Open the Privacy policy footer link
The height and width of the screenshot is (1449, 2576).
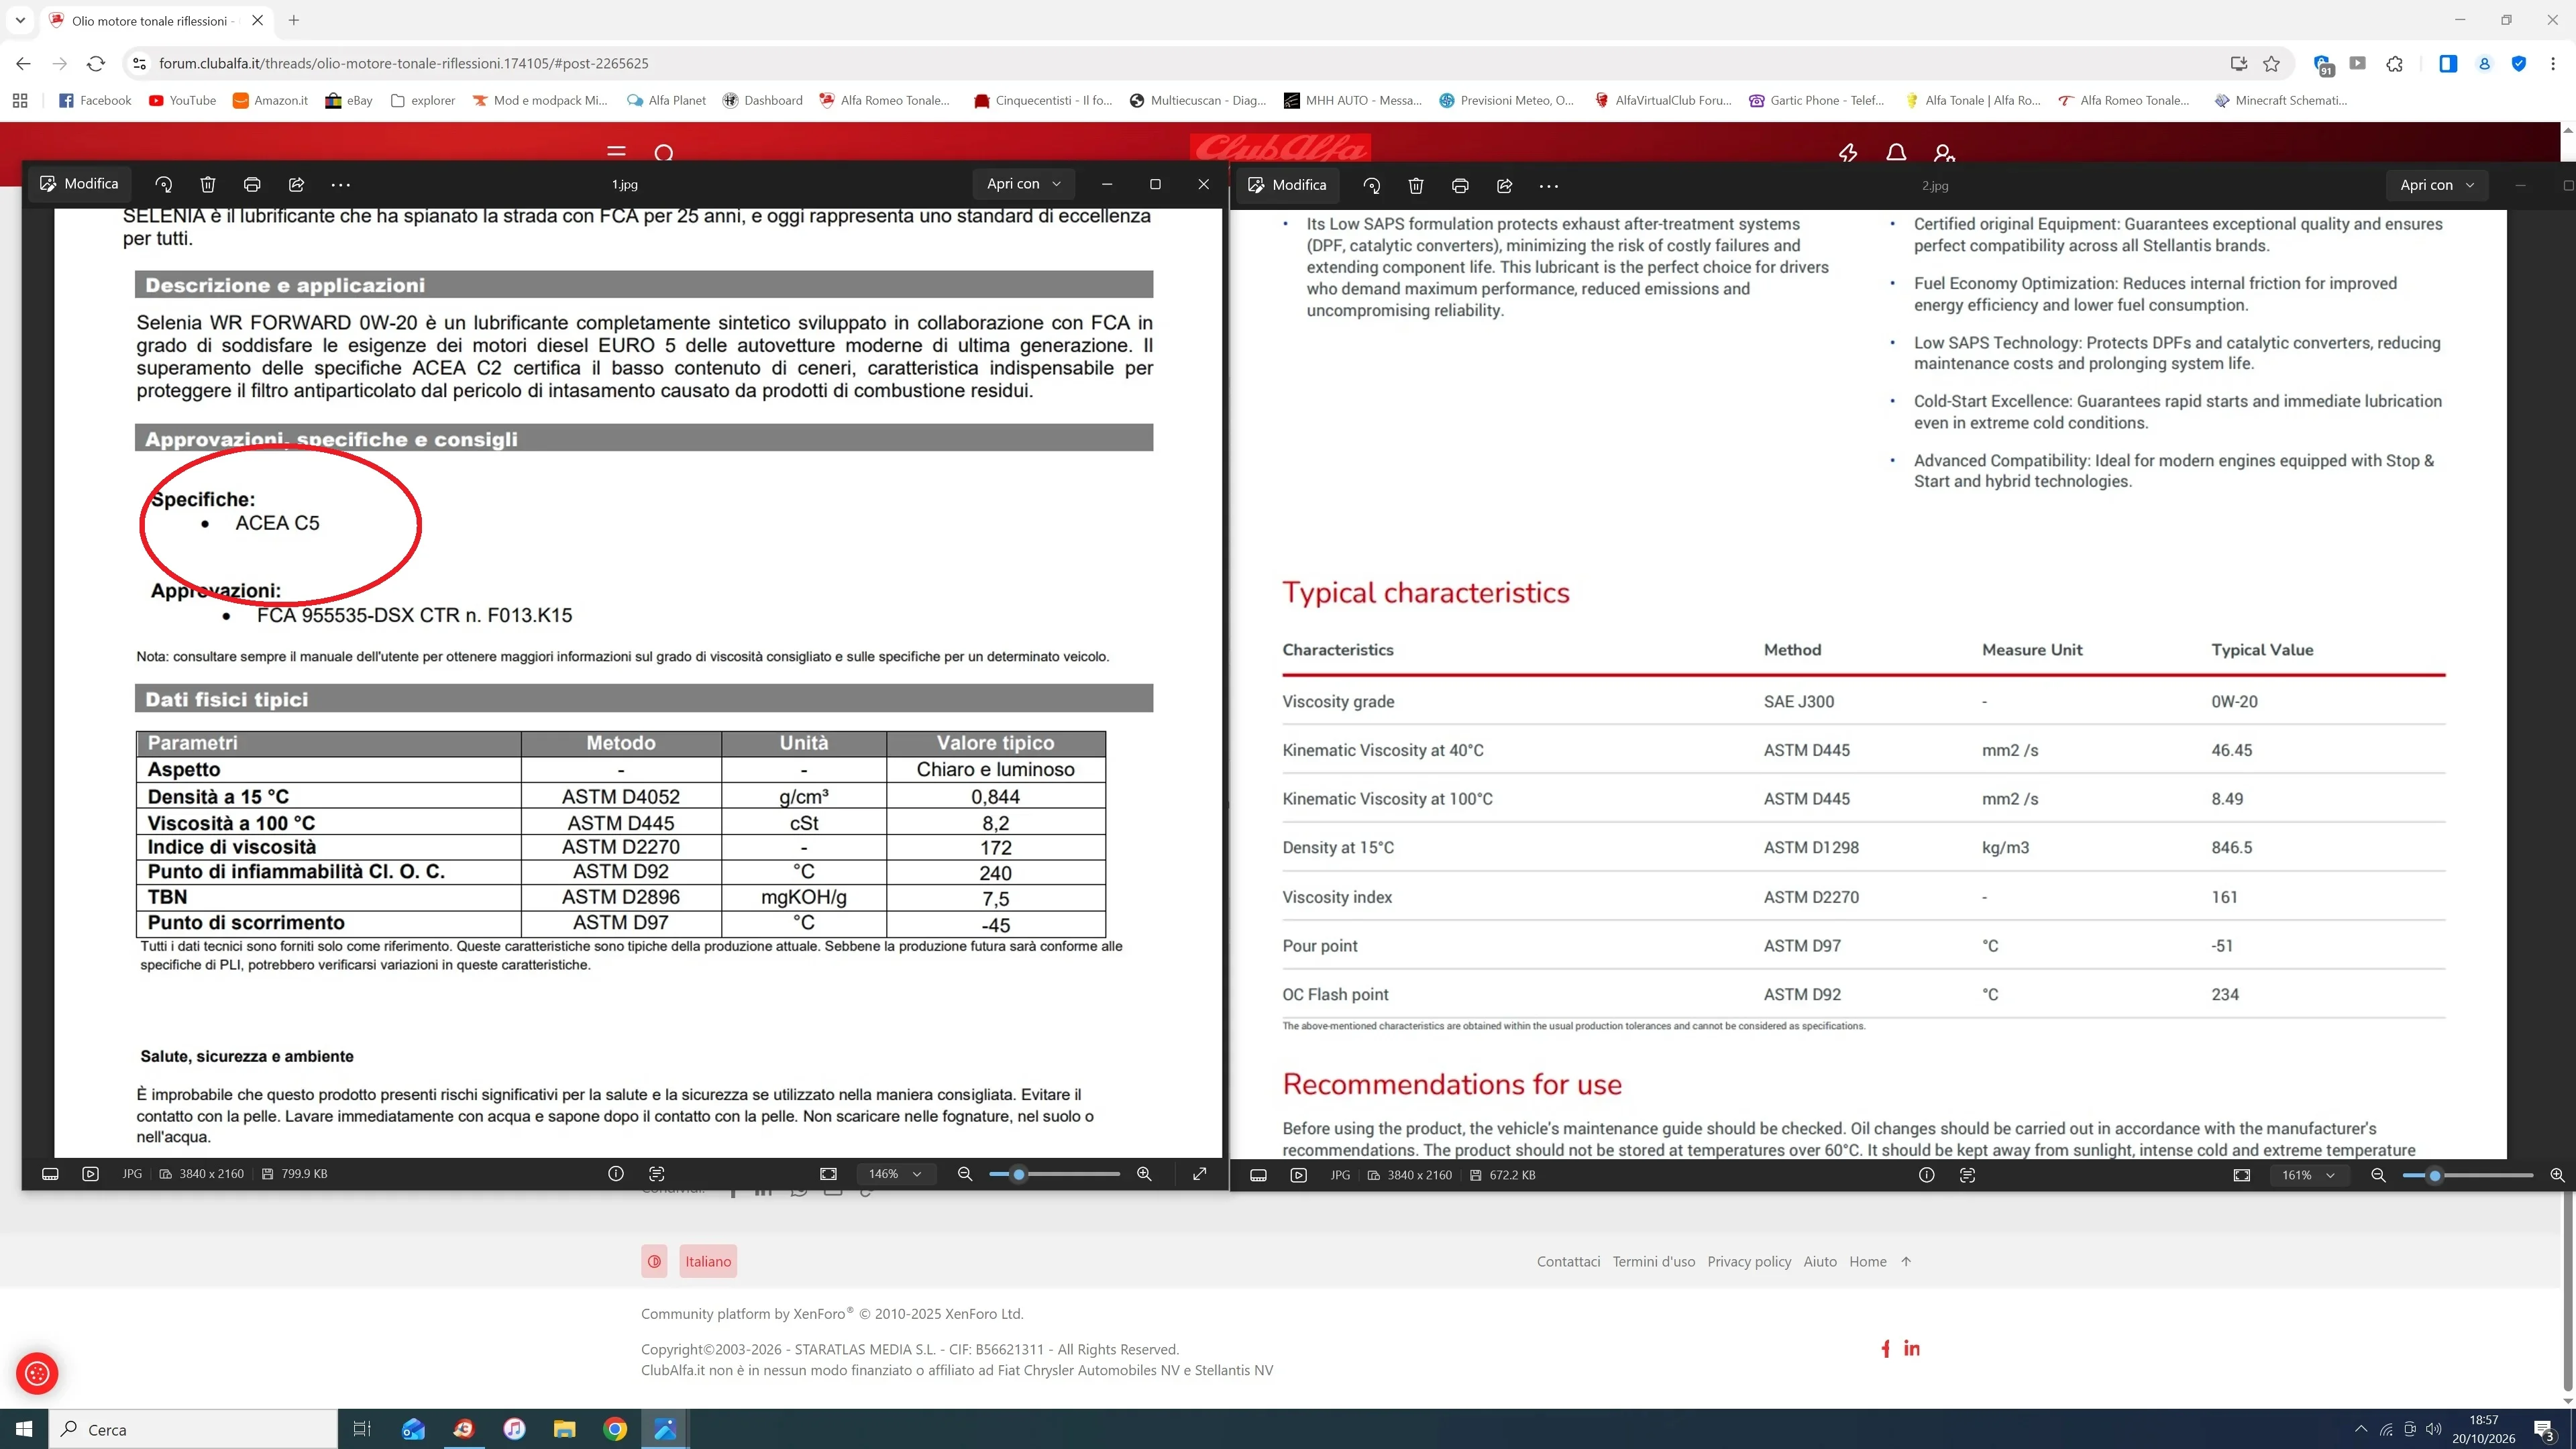1749,1262
